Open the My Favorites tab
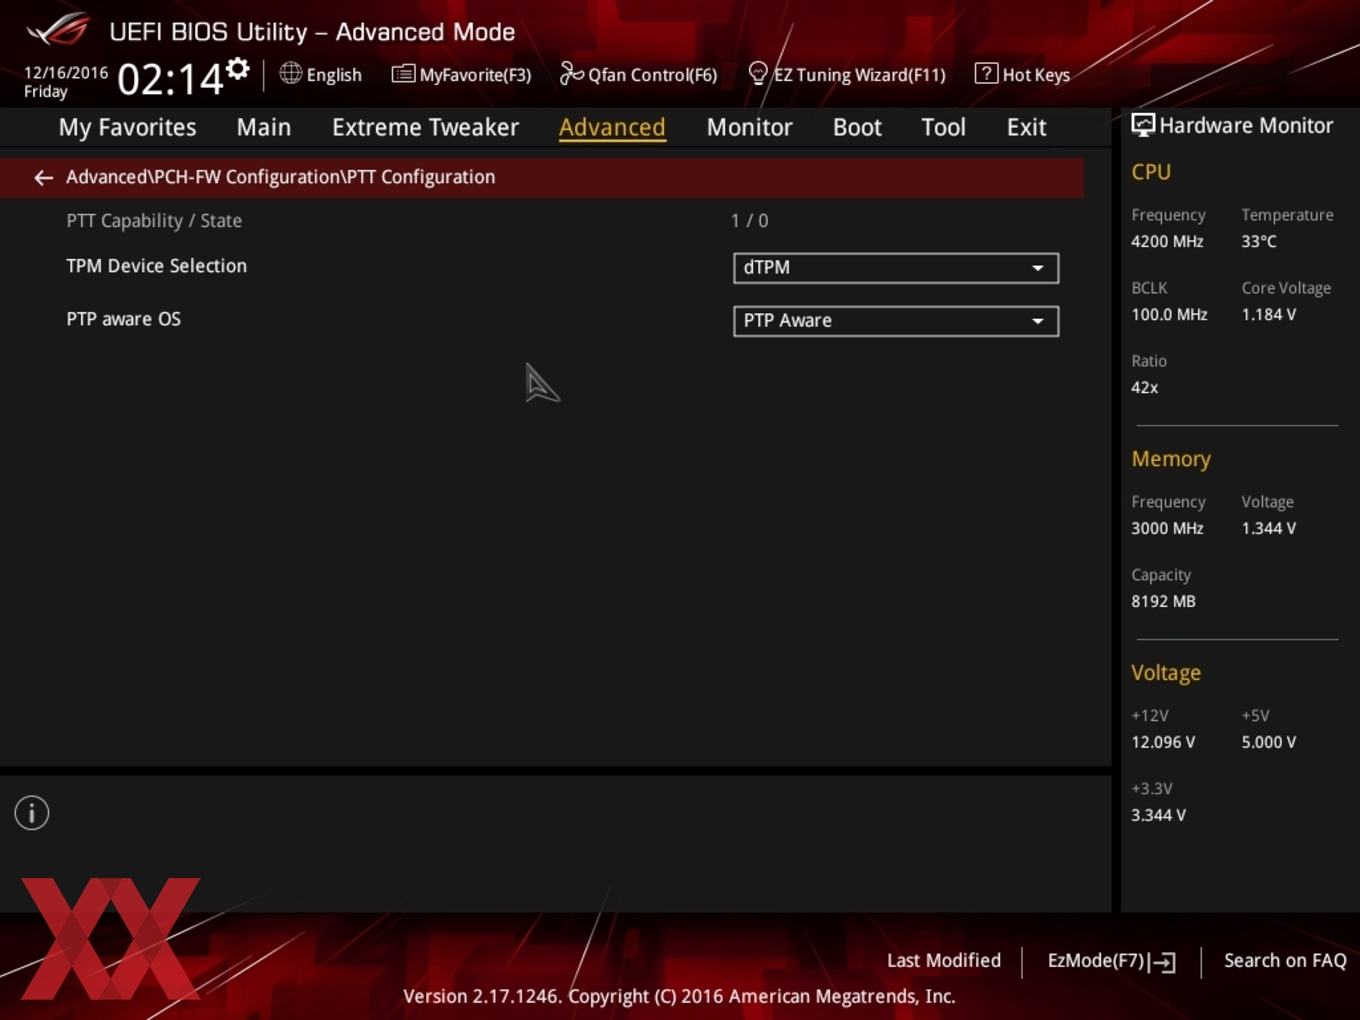This screenshot has height=1020, width=1360. [x=127, y=127]
